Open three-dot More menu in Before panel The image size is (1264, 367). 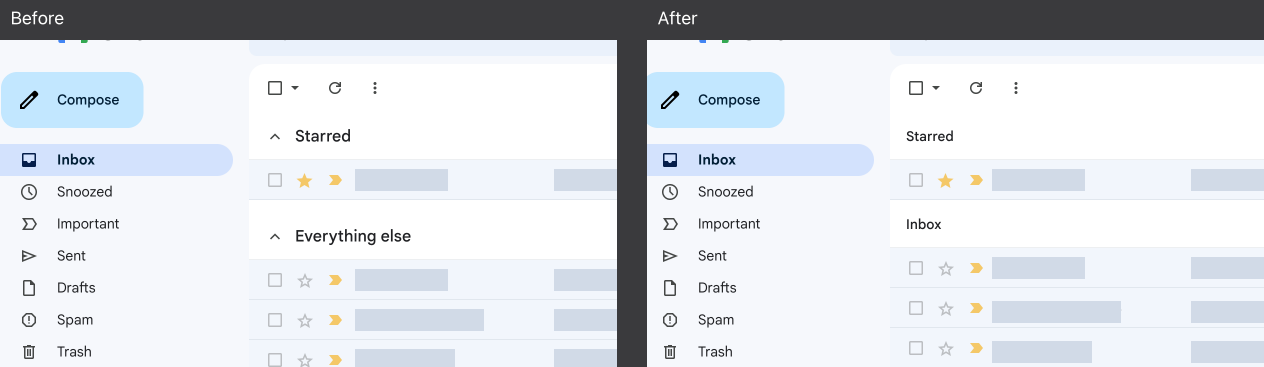375,88
